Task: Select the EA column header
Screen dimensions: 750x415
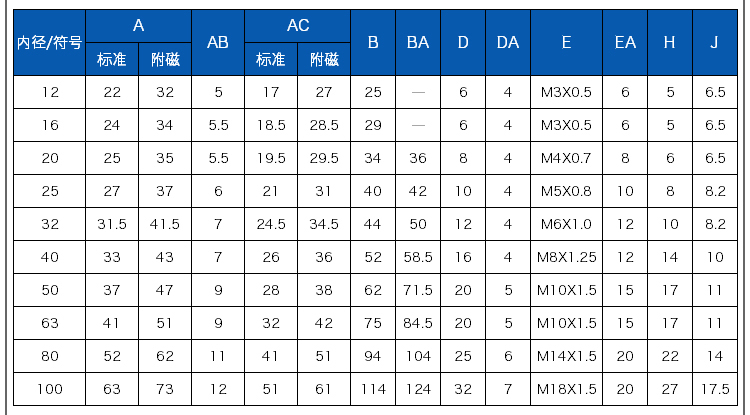Action: point(625,42)
